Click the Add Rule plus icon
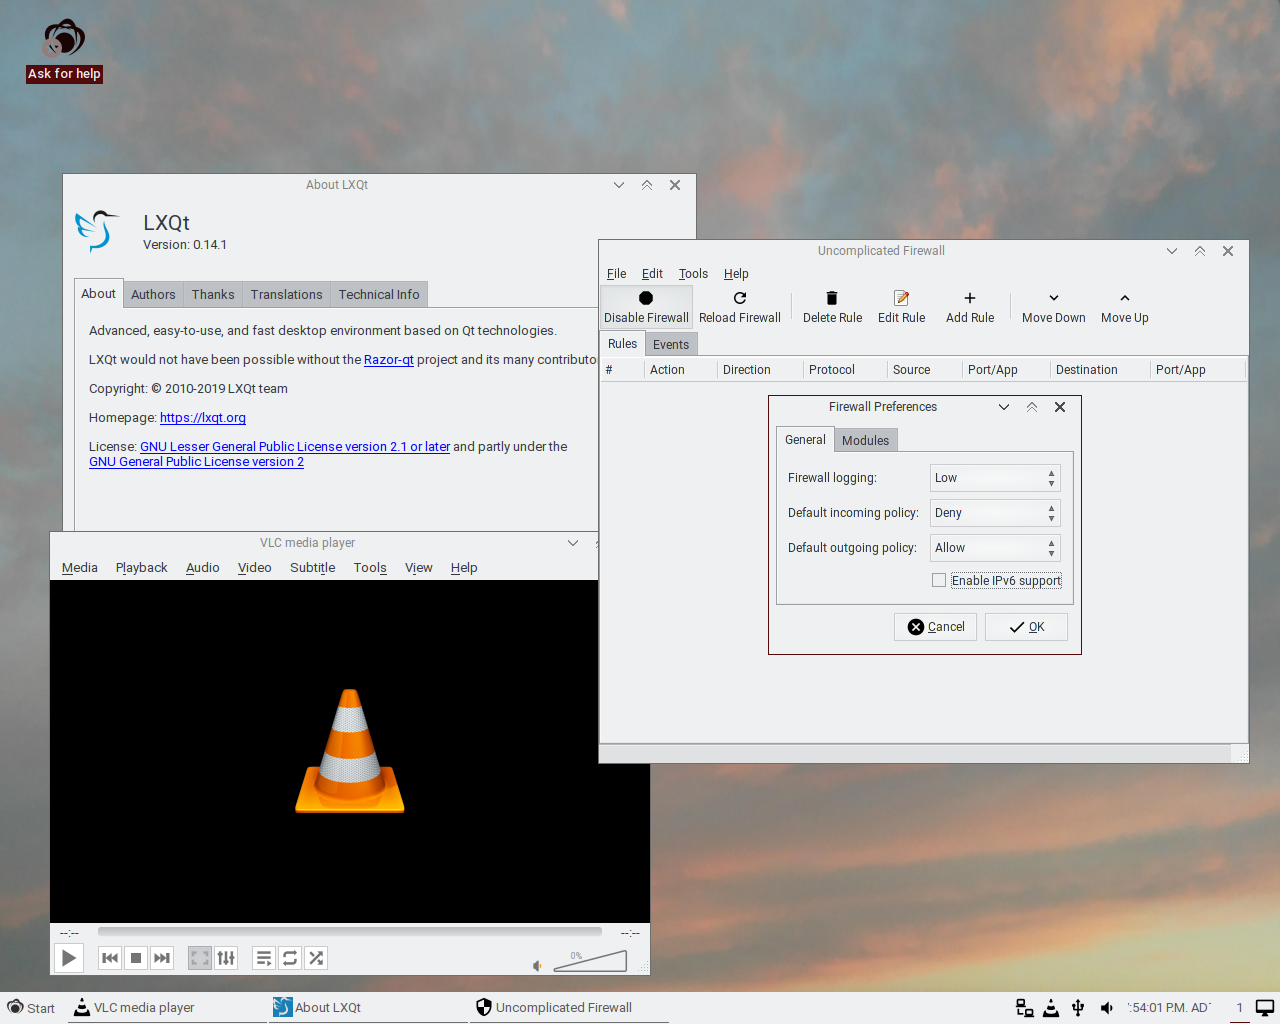Image resolution: width=1280 pixels, height=1024 pixels. click(x=970, y=298)
